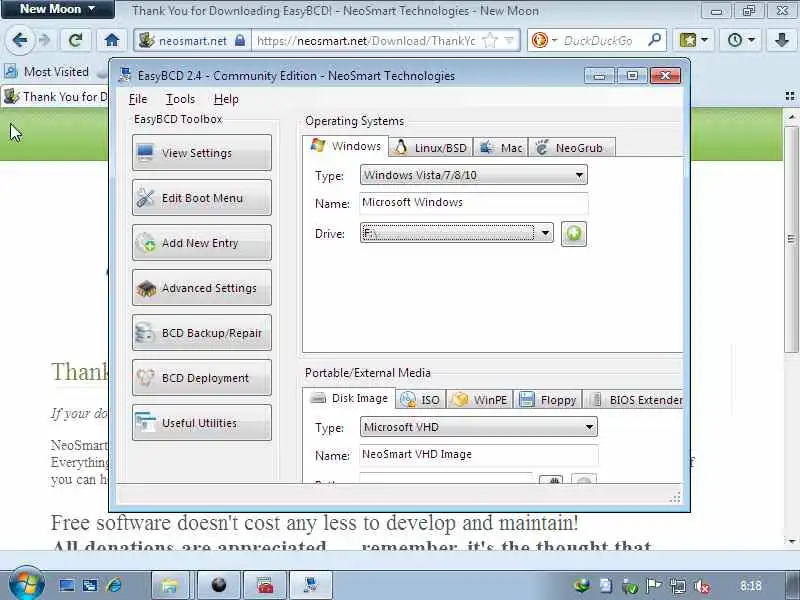
Task: Select the WinPE media tab
Action: [x=480, y=399]
